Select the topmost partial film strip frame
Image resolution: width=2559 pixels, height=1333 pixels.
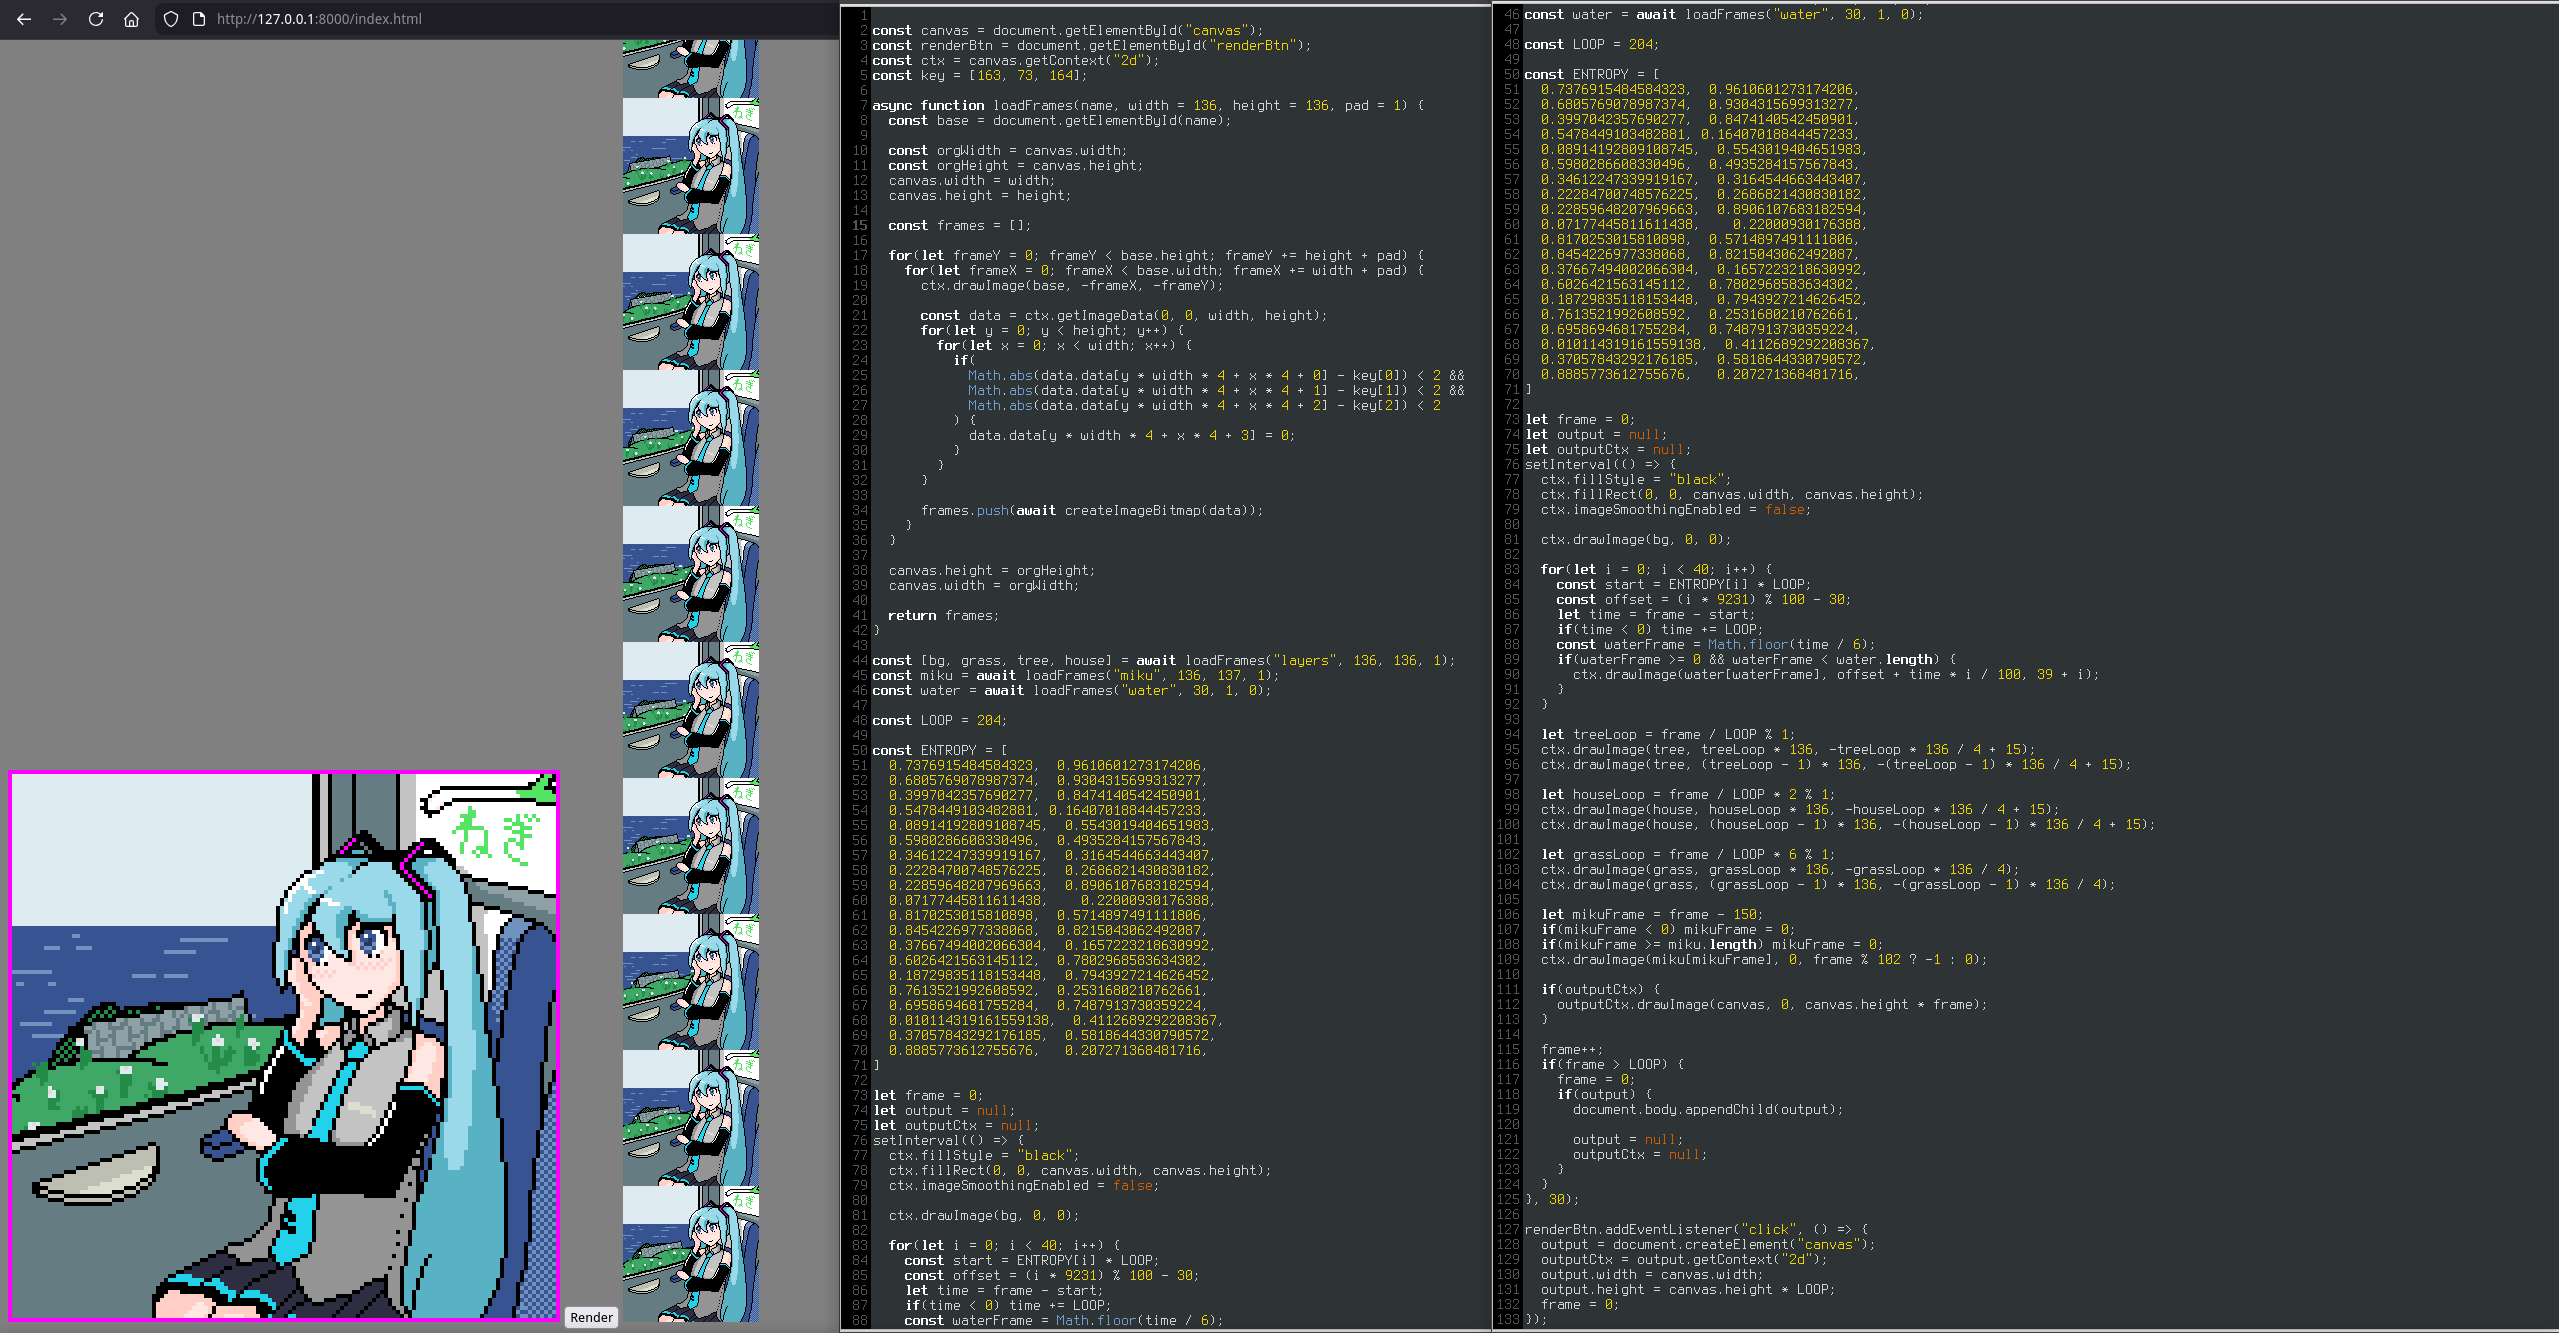(690, 68)
